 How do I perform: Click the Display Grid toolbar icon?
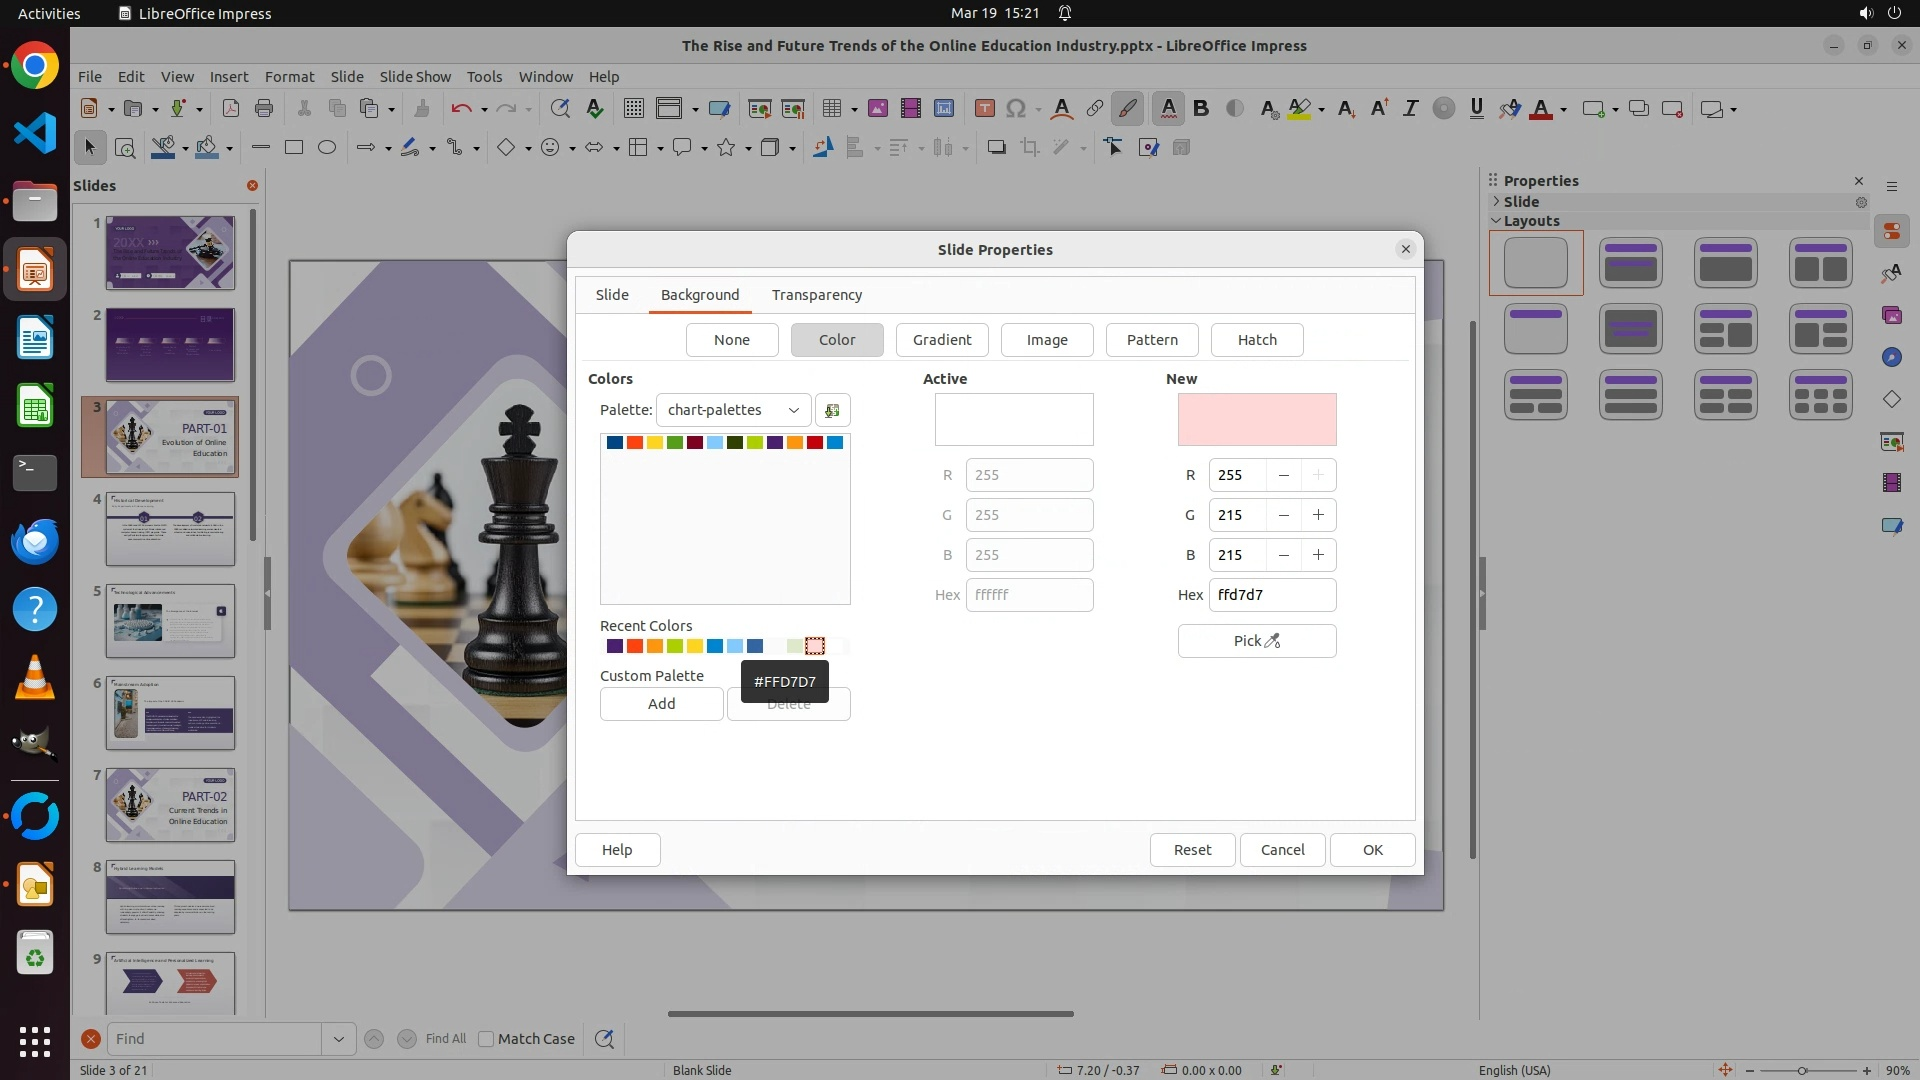633,109
